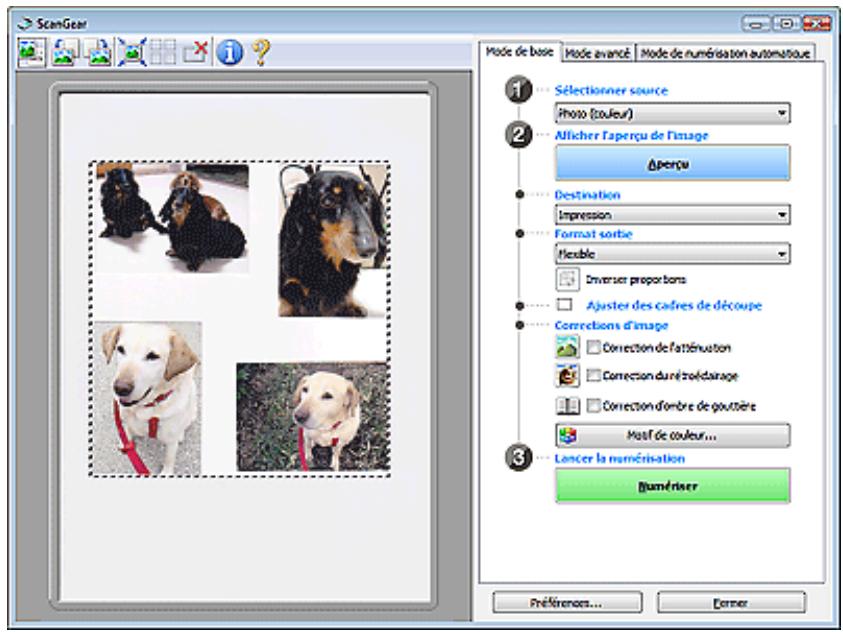Click the Correction du rétroéclairage icon

[x=567, y=376]
